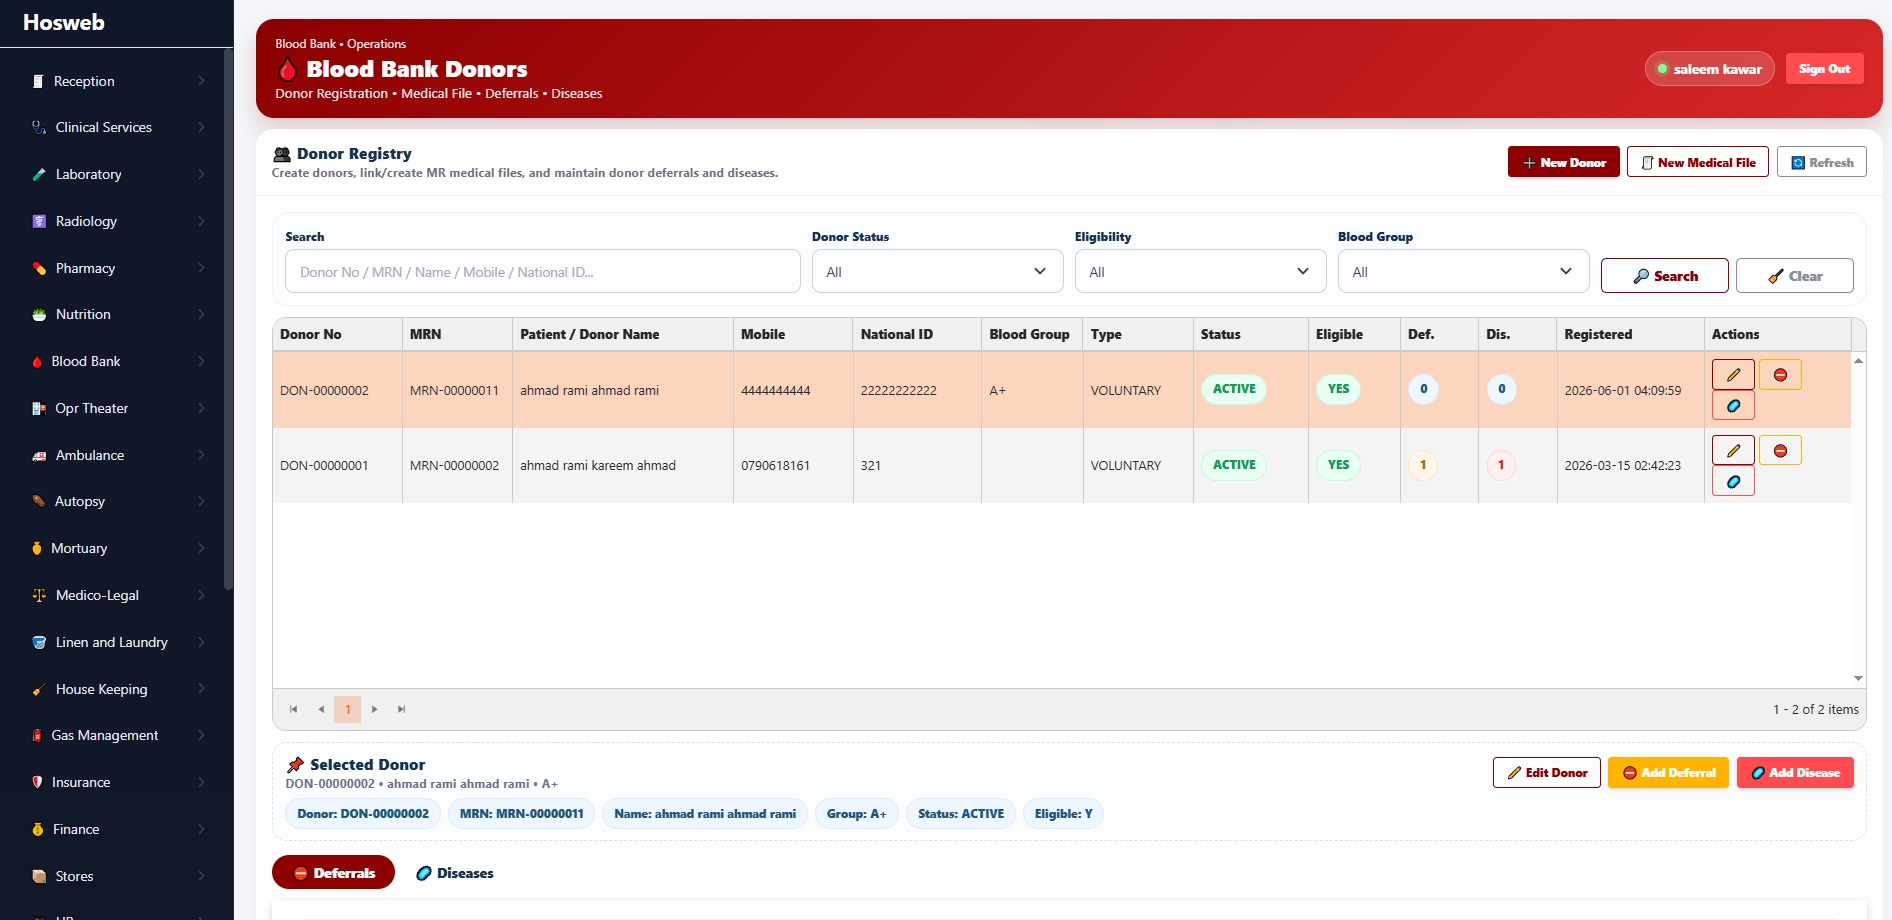The height and width of the screenshot is (920, 1892).
Task: Add disease for DON-00000001 row icon
Action: tap(1733, 482)
